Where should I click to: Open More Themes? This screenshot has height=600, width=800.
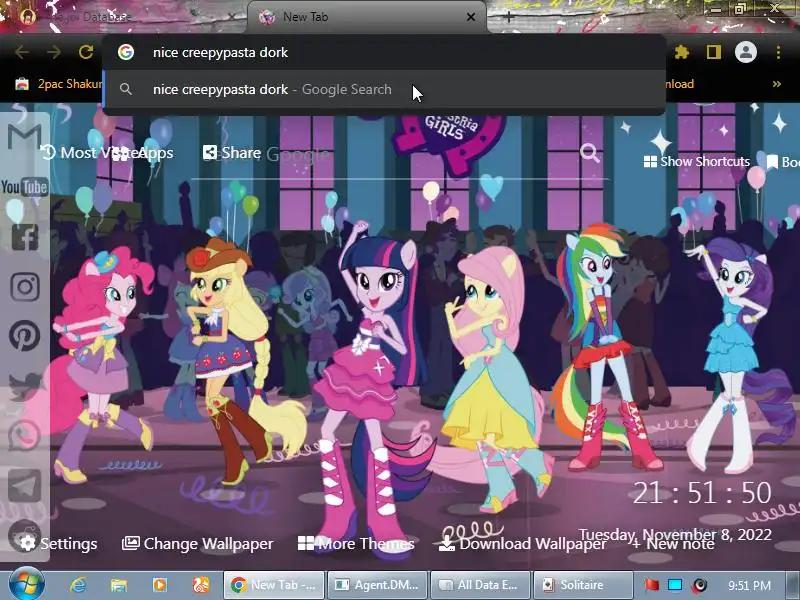click(356, 543)
